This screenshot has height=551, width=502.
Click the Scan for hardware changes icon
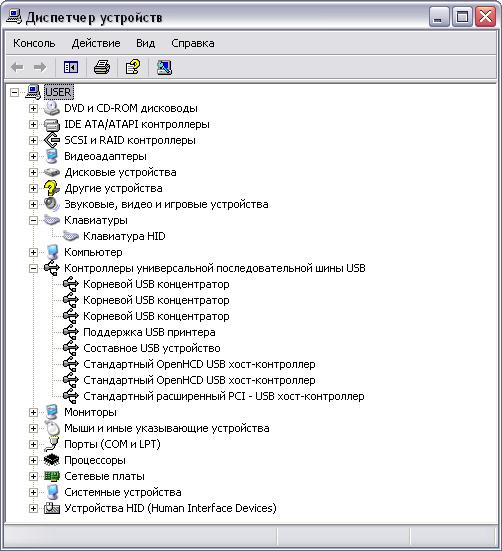click(x=164, y=67)
